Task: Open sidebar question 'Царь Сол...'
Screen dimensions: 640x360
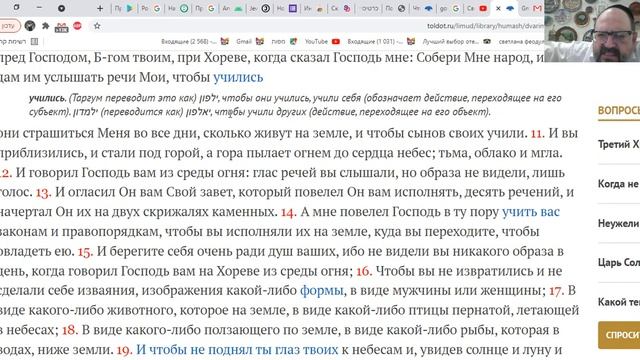Action: (619, 262)
